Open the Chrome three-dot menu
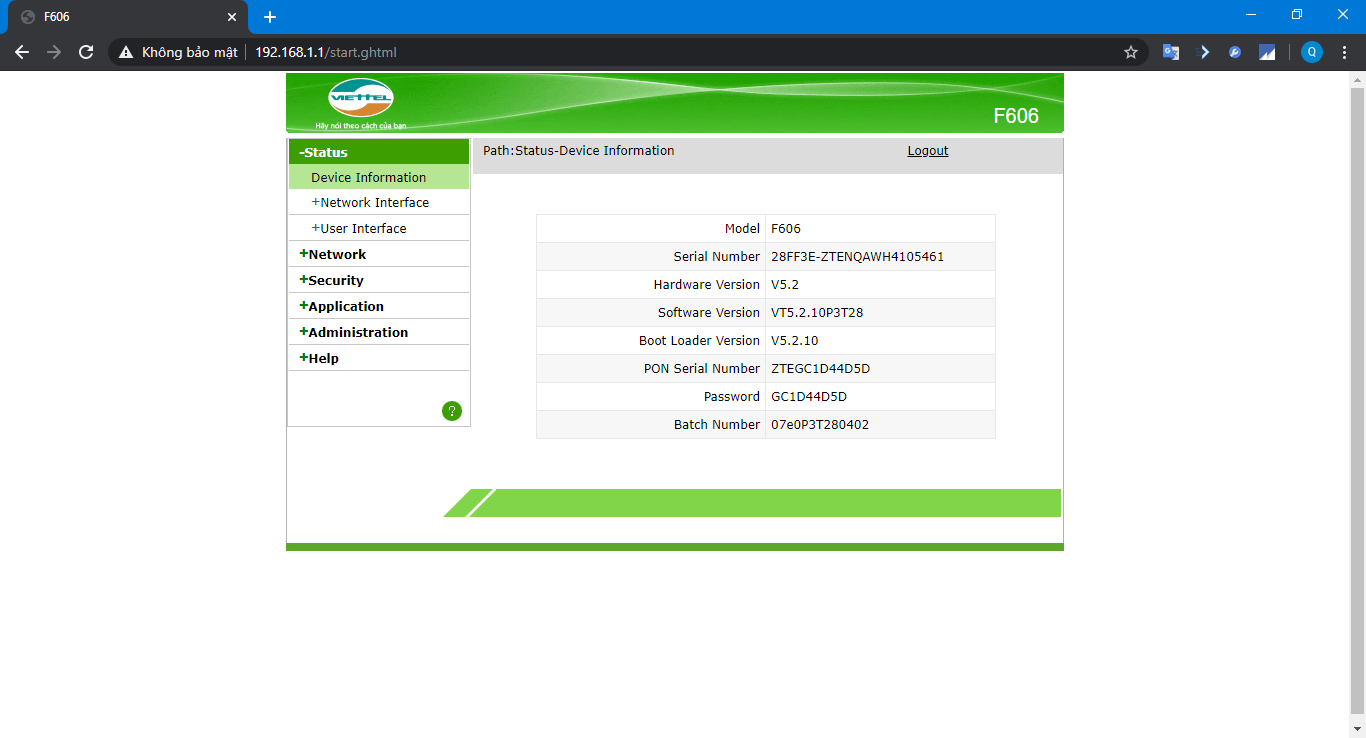The image size is (1366, 738). click(x=1344, y=52)
